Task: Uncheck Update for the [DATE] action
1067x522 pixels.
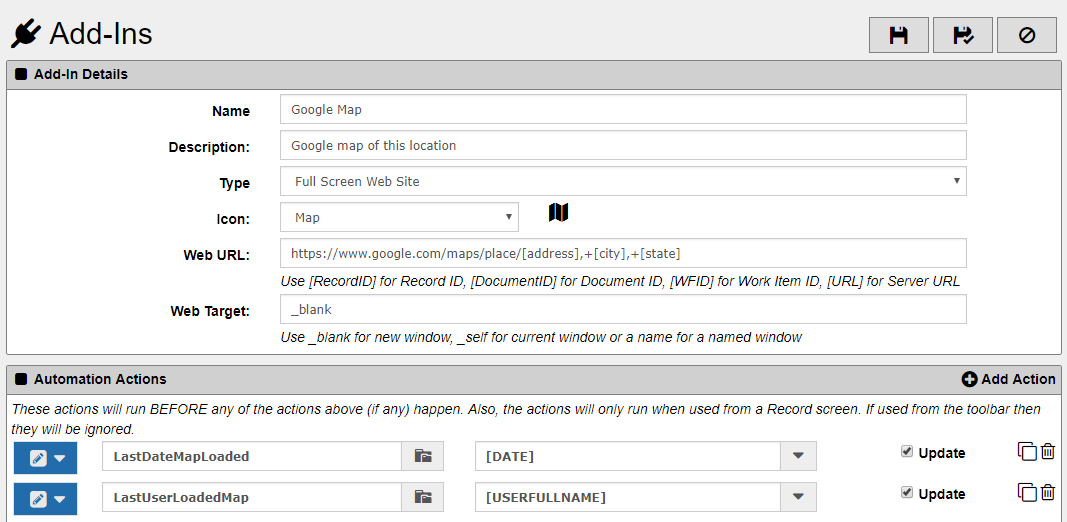Action: [x=906, y=452]
